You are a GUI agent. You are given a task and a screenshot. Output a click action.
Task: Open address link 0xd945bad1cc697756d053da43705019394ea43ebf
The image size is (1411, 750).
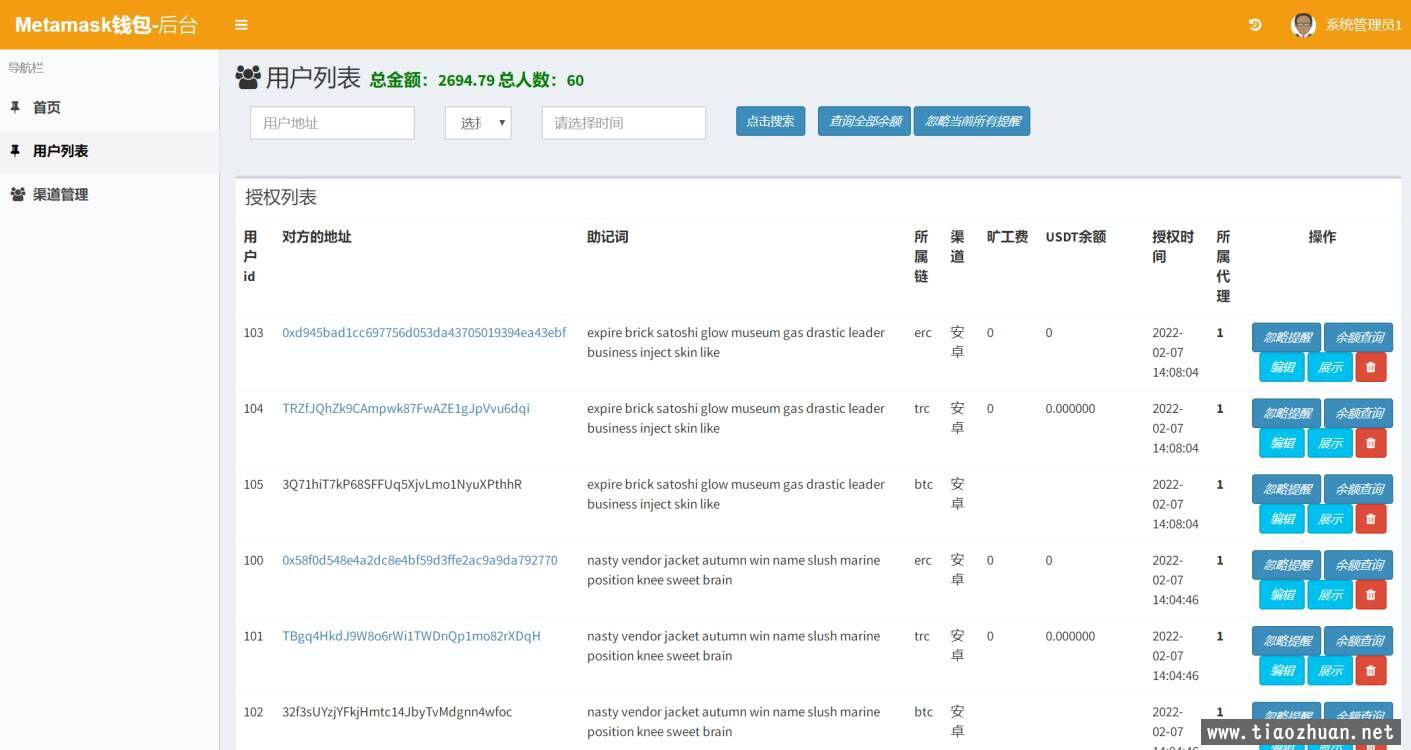point(424,333)
